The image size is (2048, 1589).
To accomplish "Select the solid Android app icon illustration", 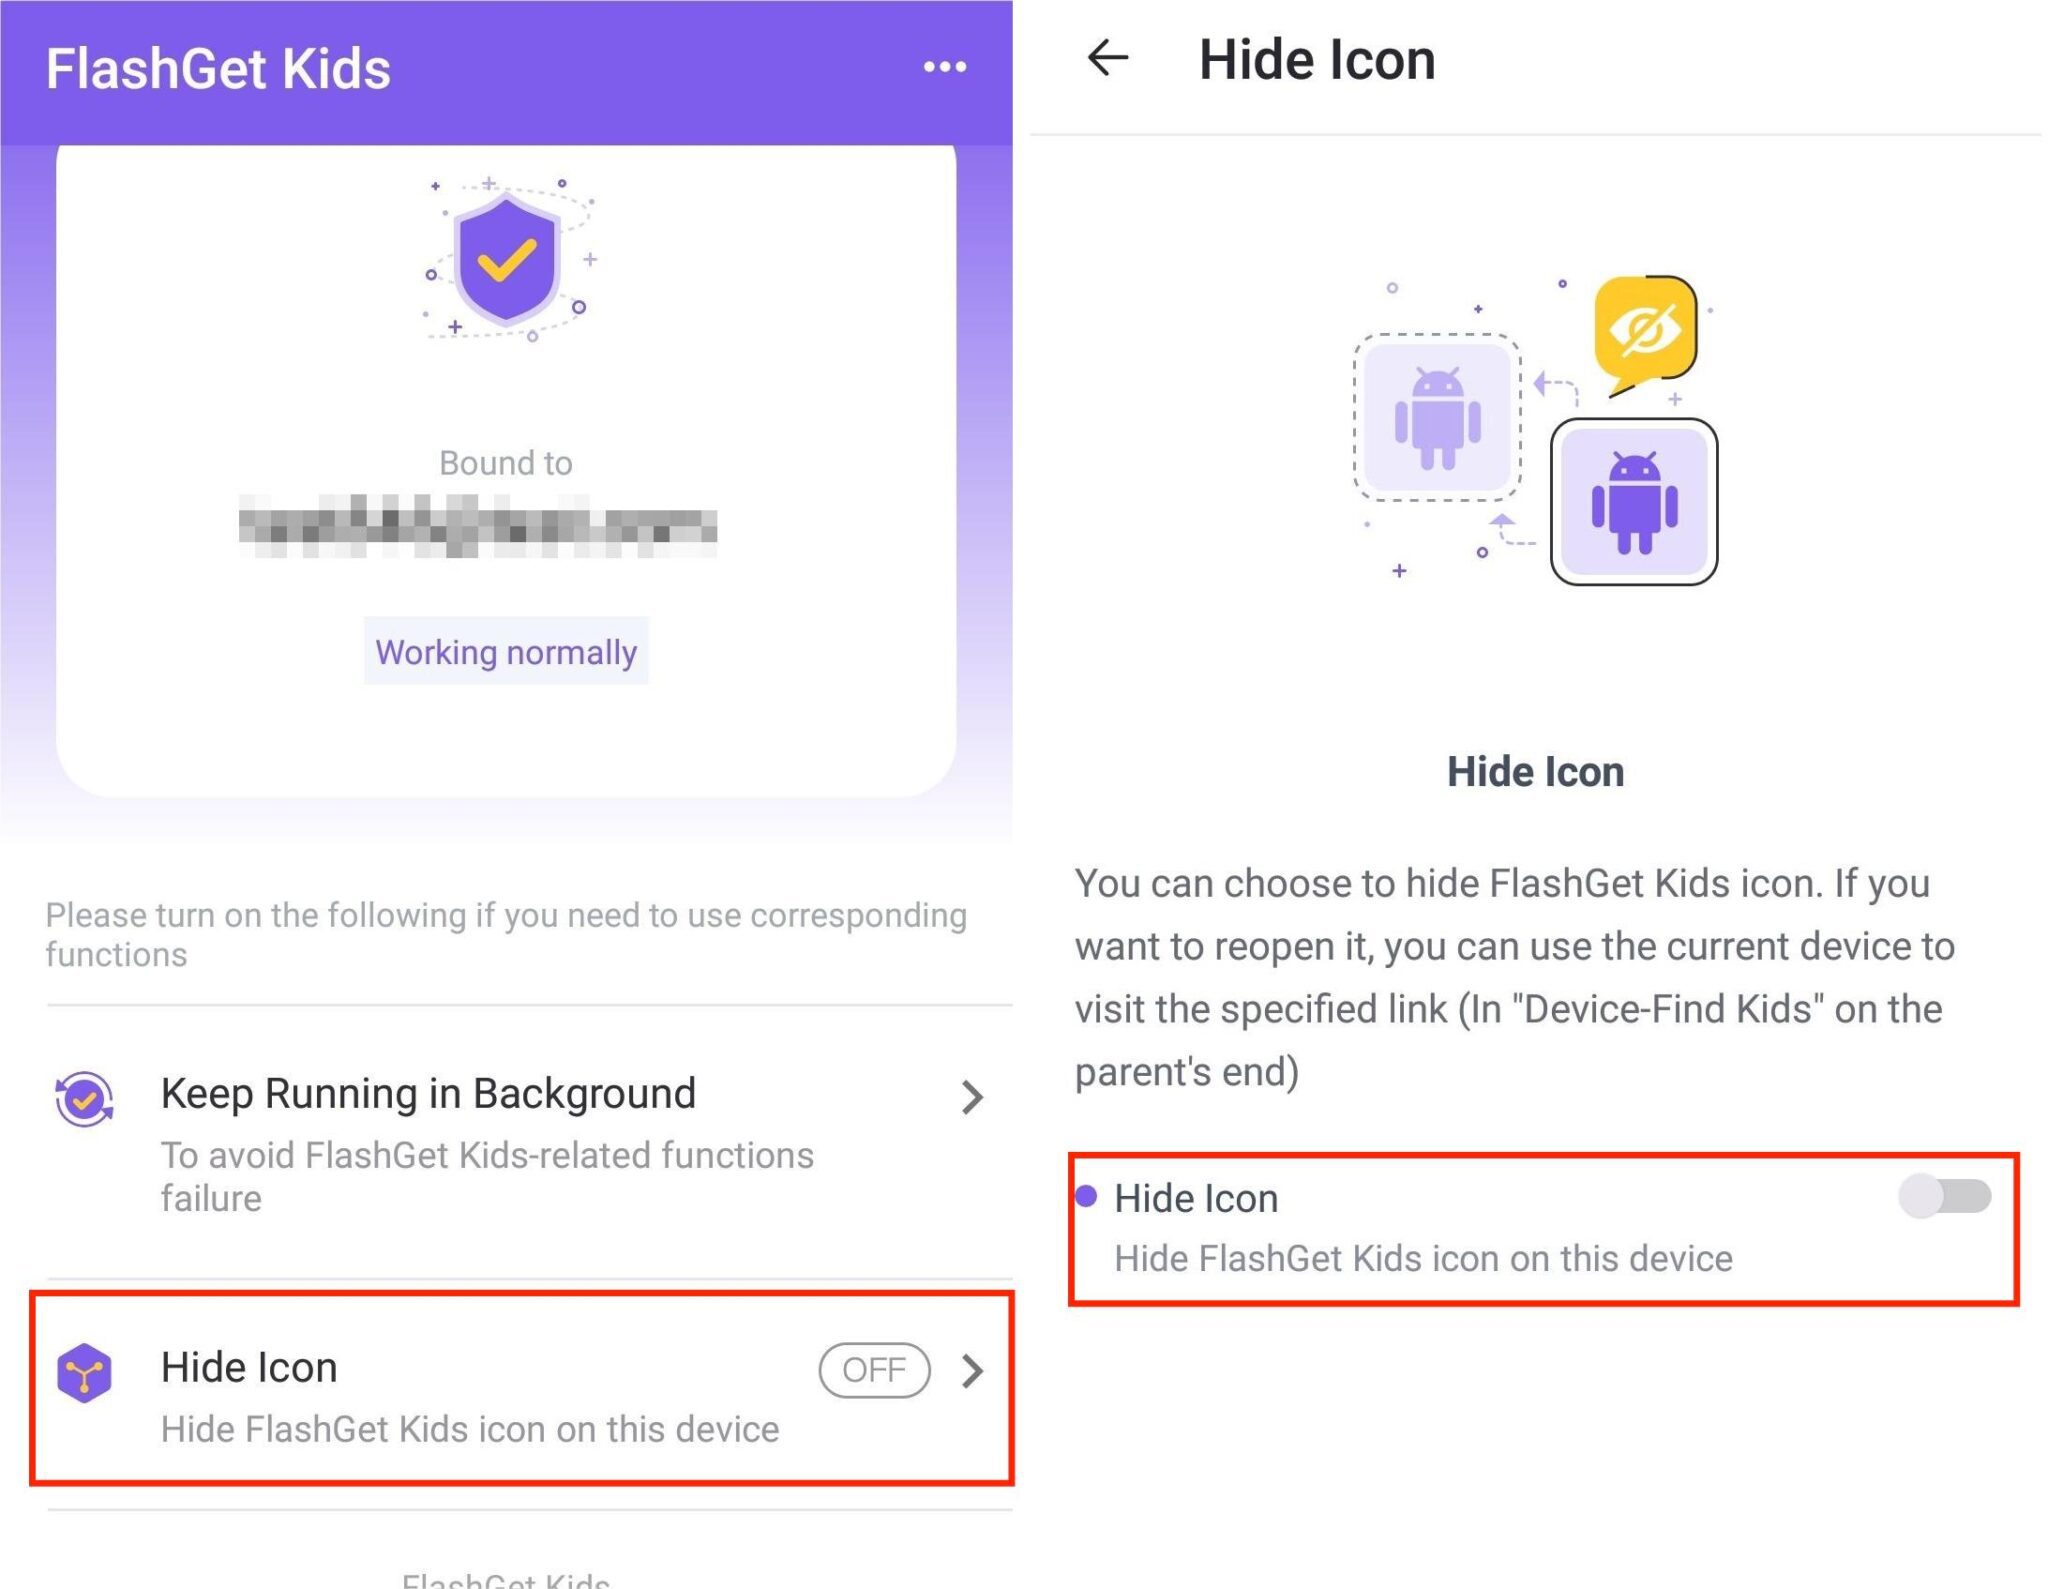I will 1634,505.
